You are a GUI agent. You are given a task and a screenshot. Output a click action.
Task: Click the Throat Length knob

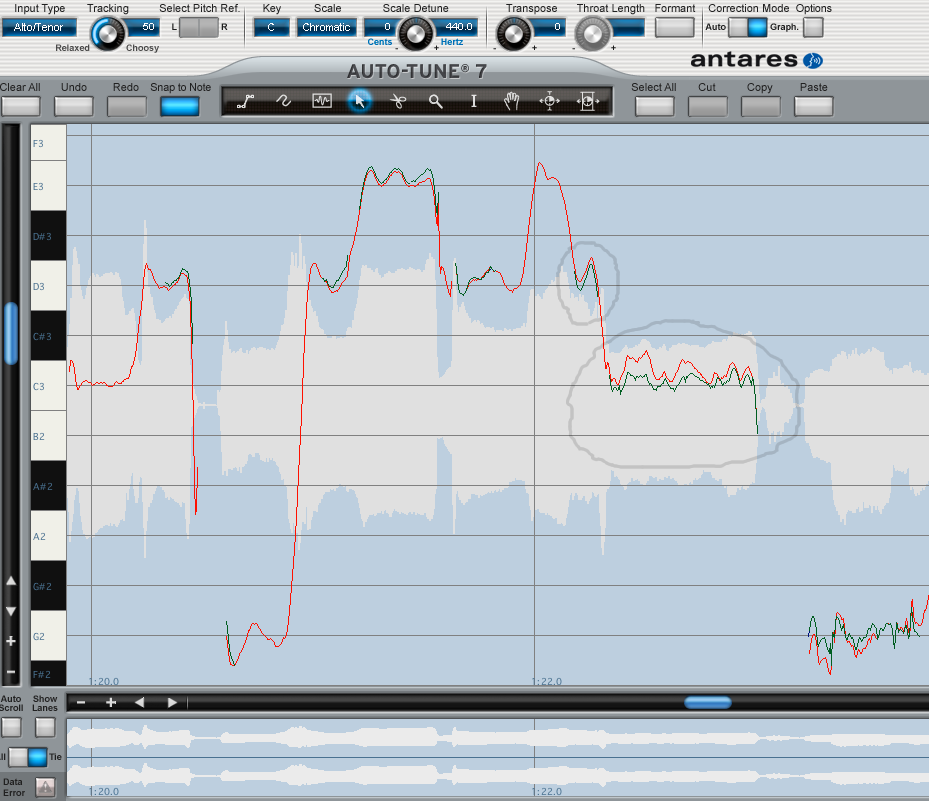tap(592, 34)
